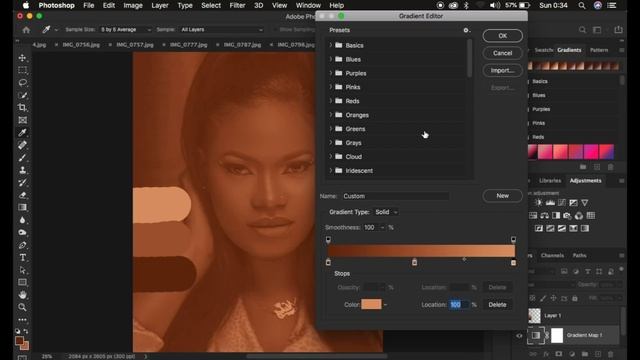The width and height of the screenshot is (640, 360).
Task: Create a new layer via Layers panel icon
Action: (598, 354)
